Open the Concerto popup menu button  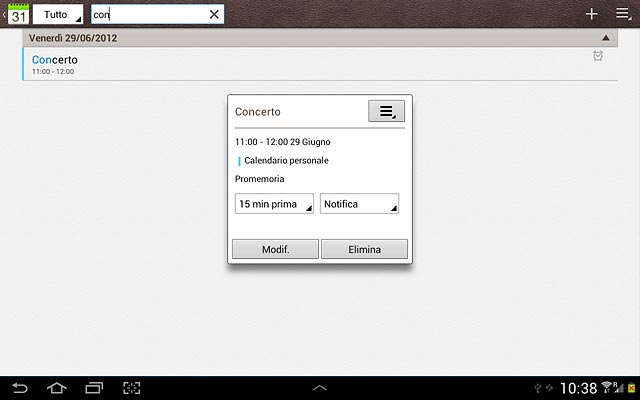pos(386,111)
